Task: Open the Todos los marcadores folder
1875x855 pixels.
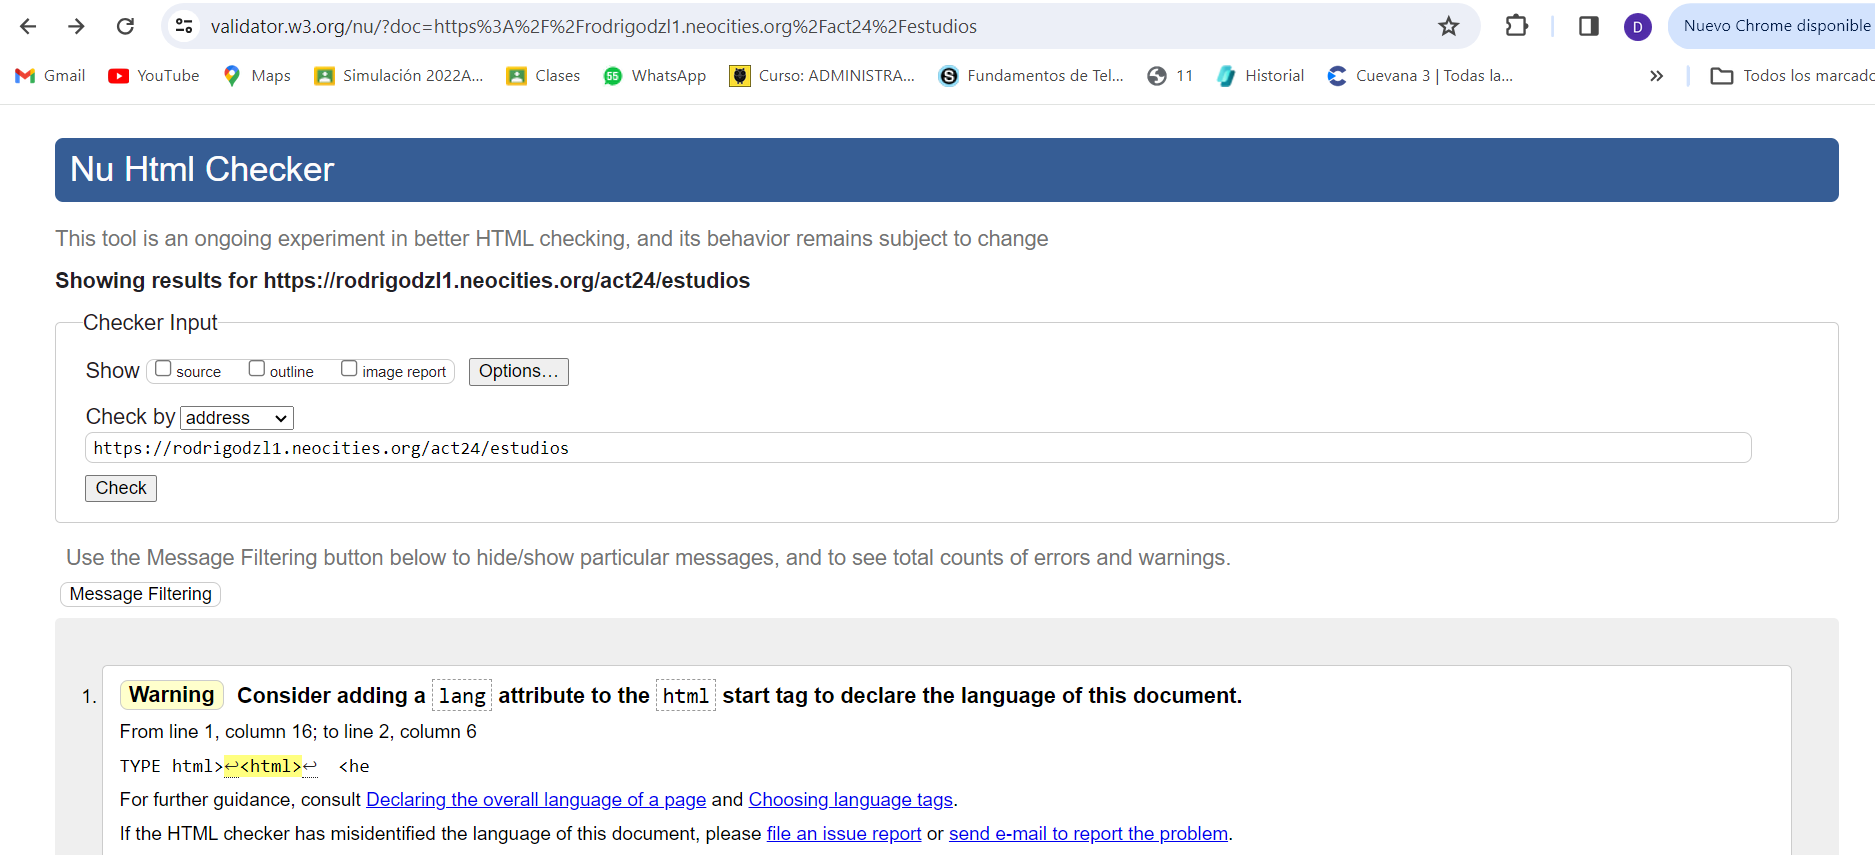Action: (1792, 76)
